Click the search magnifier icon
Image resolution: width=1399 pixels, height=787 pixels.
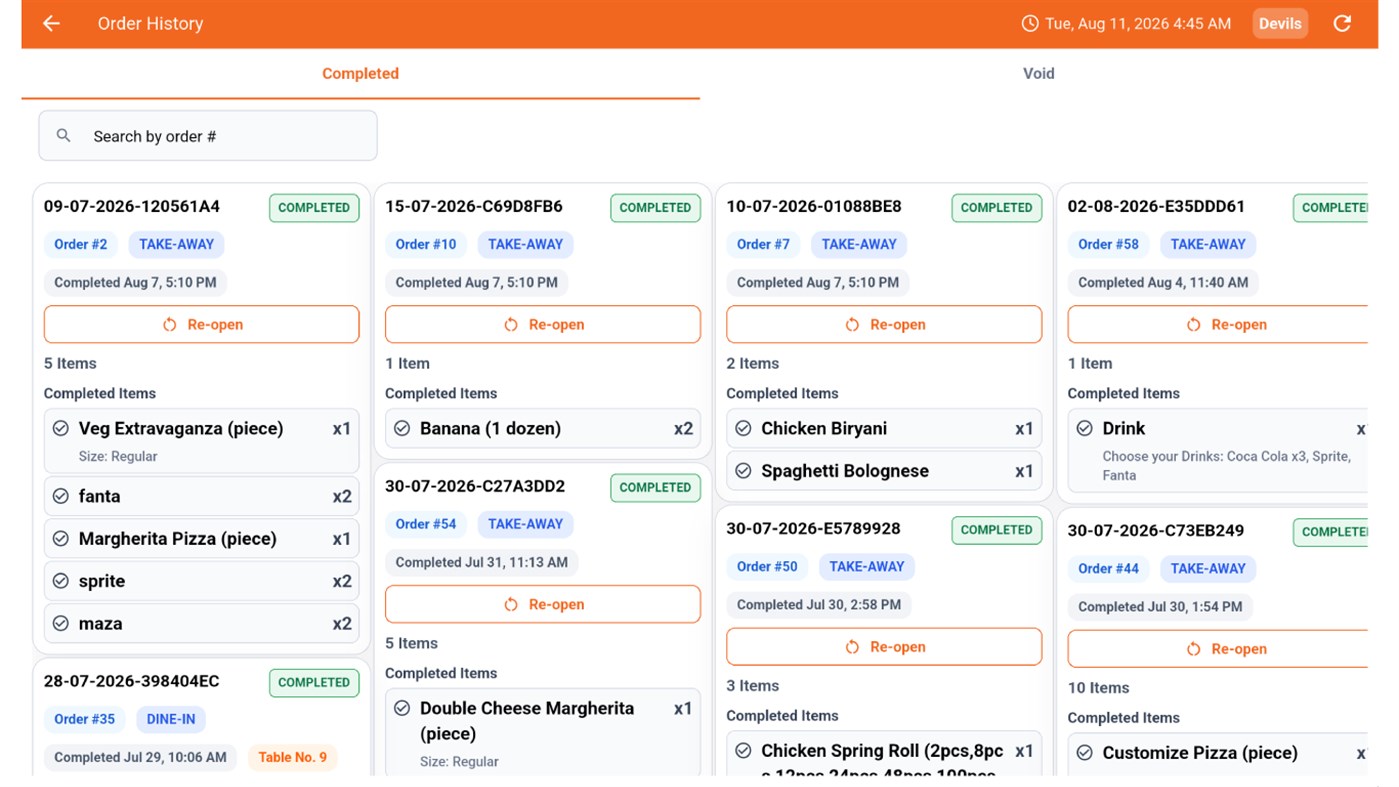tap(63, 136)
